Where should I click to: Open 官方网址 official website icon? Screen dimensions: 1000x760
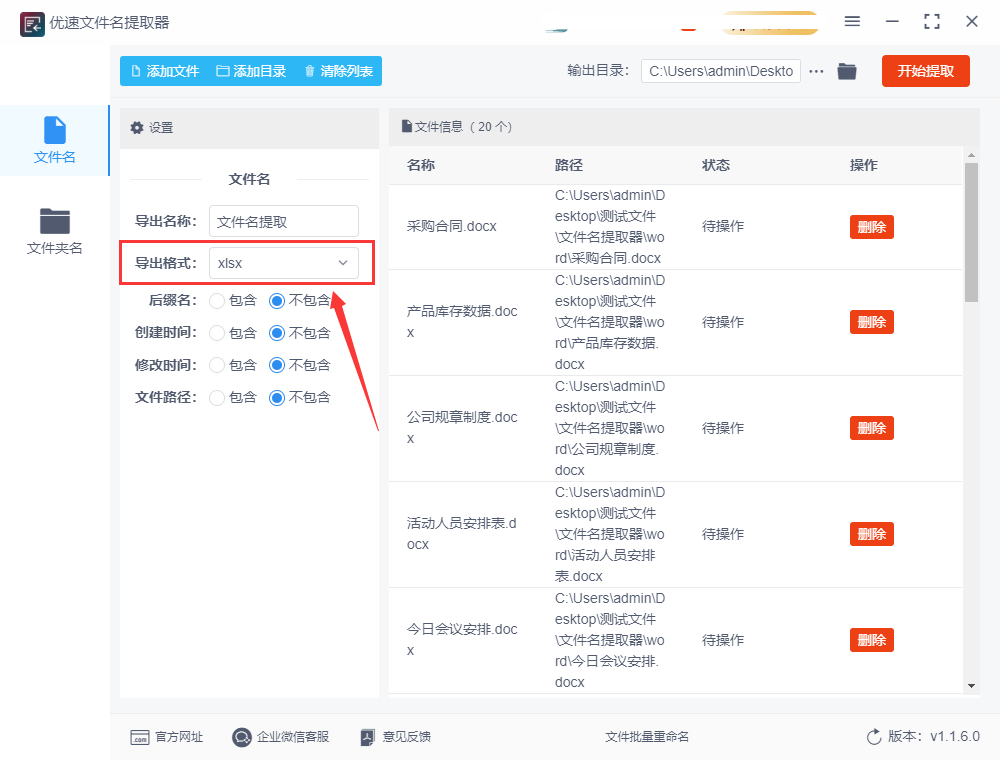click(140, 737)
